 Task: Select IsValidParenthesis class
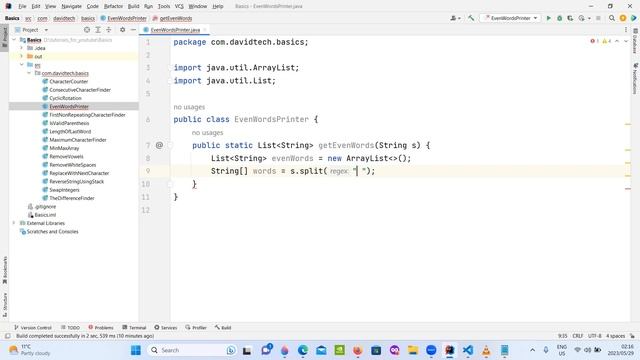(69, 123)
